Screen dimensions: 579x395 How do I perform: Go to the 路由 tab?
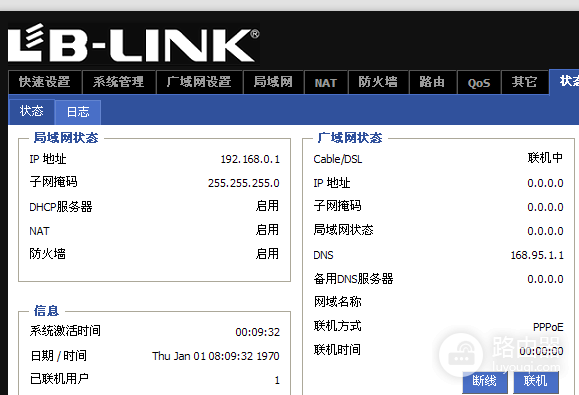(x=432, y=82)
